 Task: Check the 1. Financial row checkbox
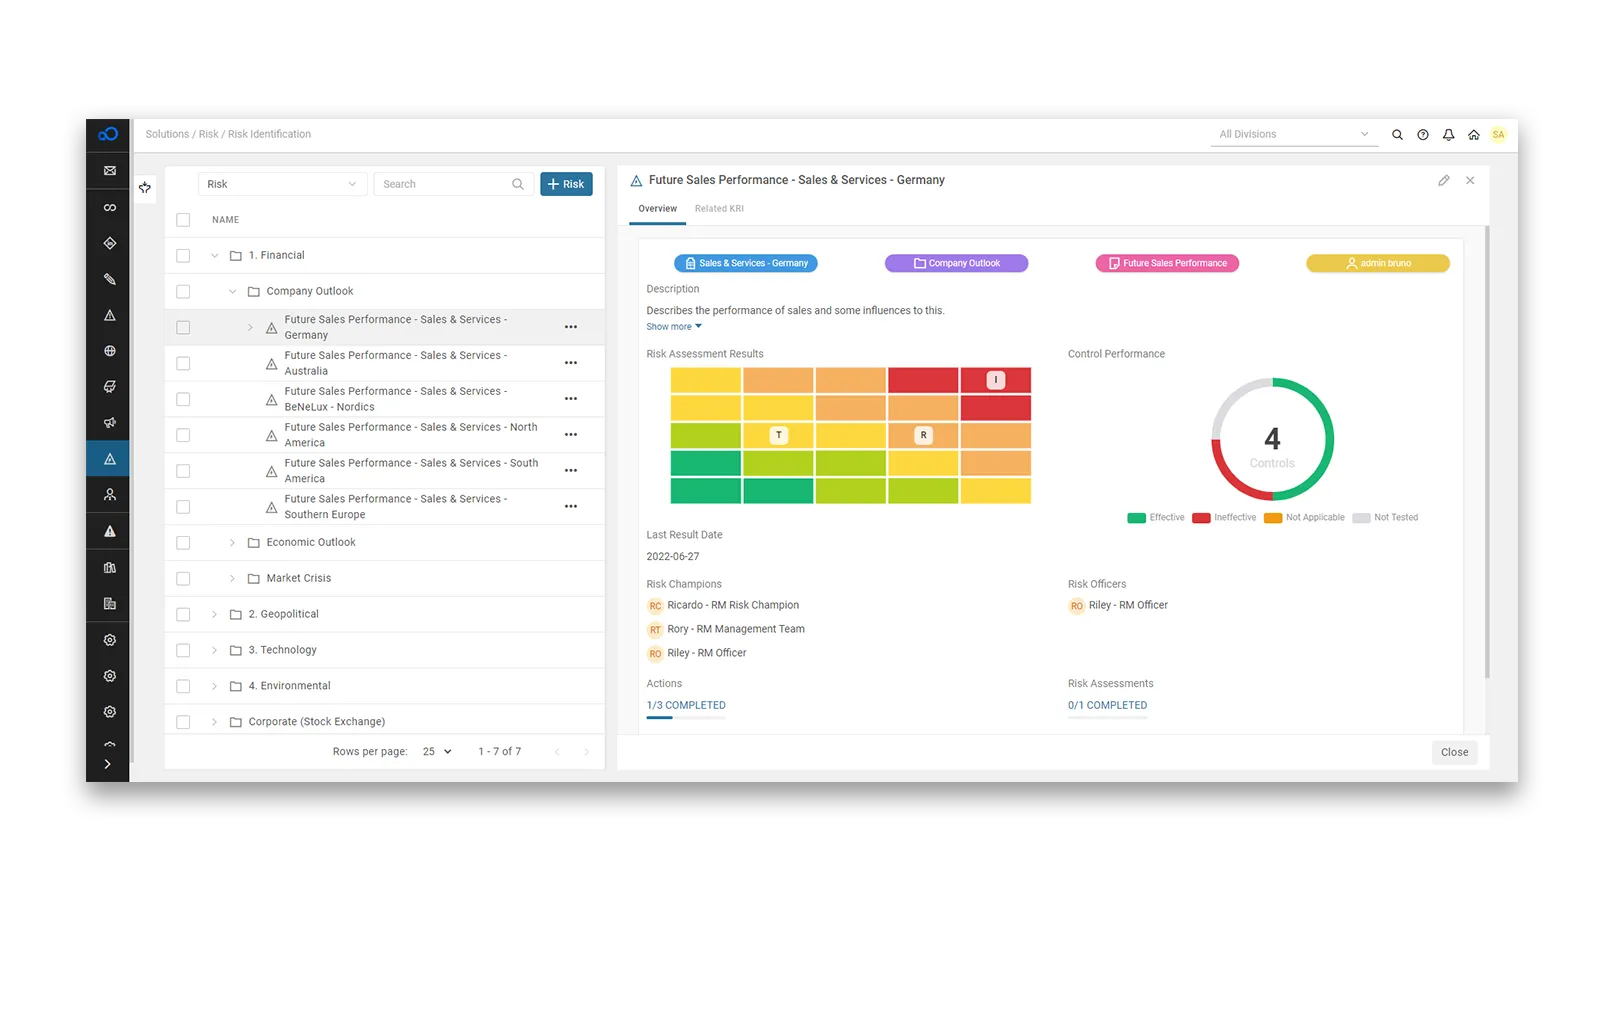(x=183, y=256)
